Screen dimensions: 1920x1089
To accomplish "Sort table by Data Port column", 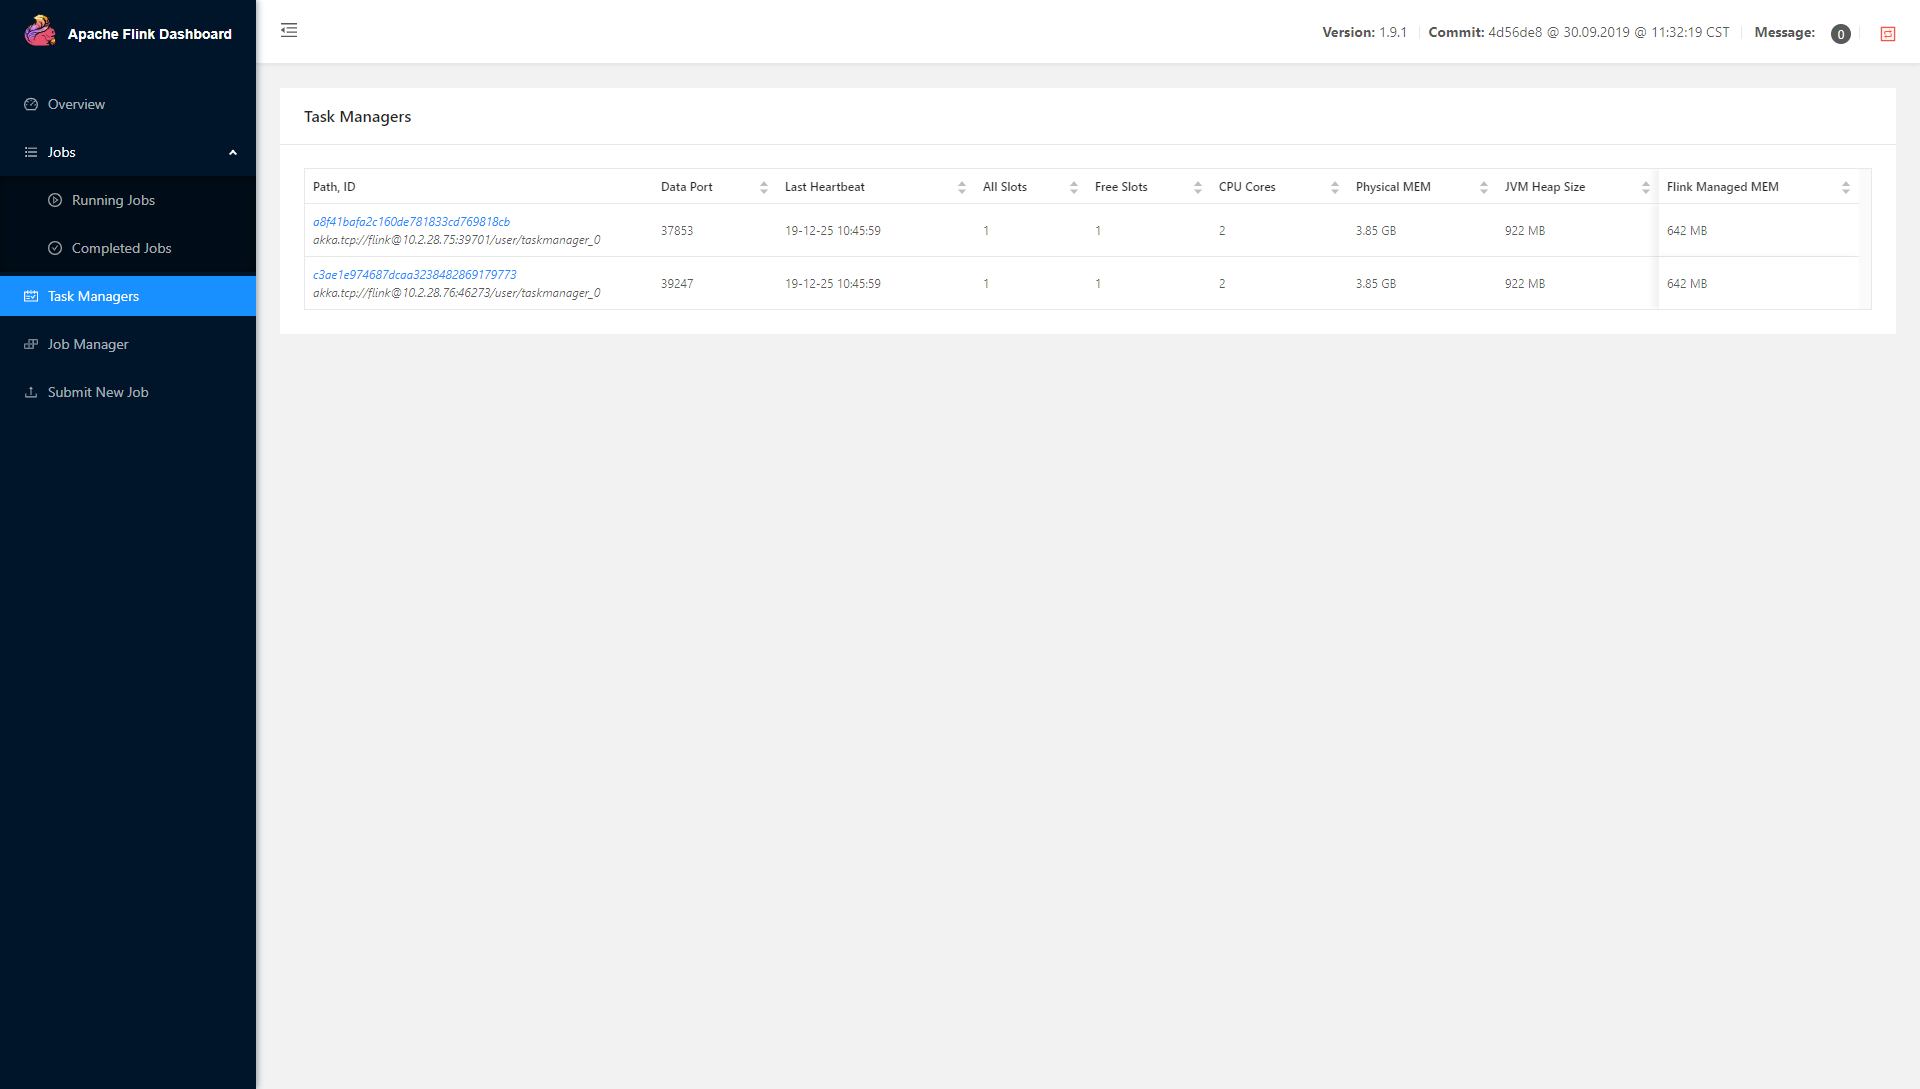I will [x=763, y=187].
